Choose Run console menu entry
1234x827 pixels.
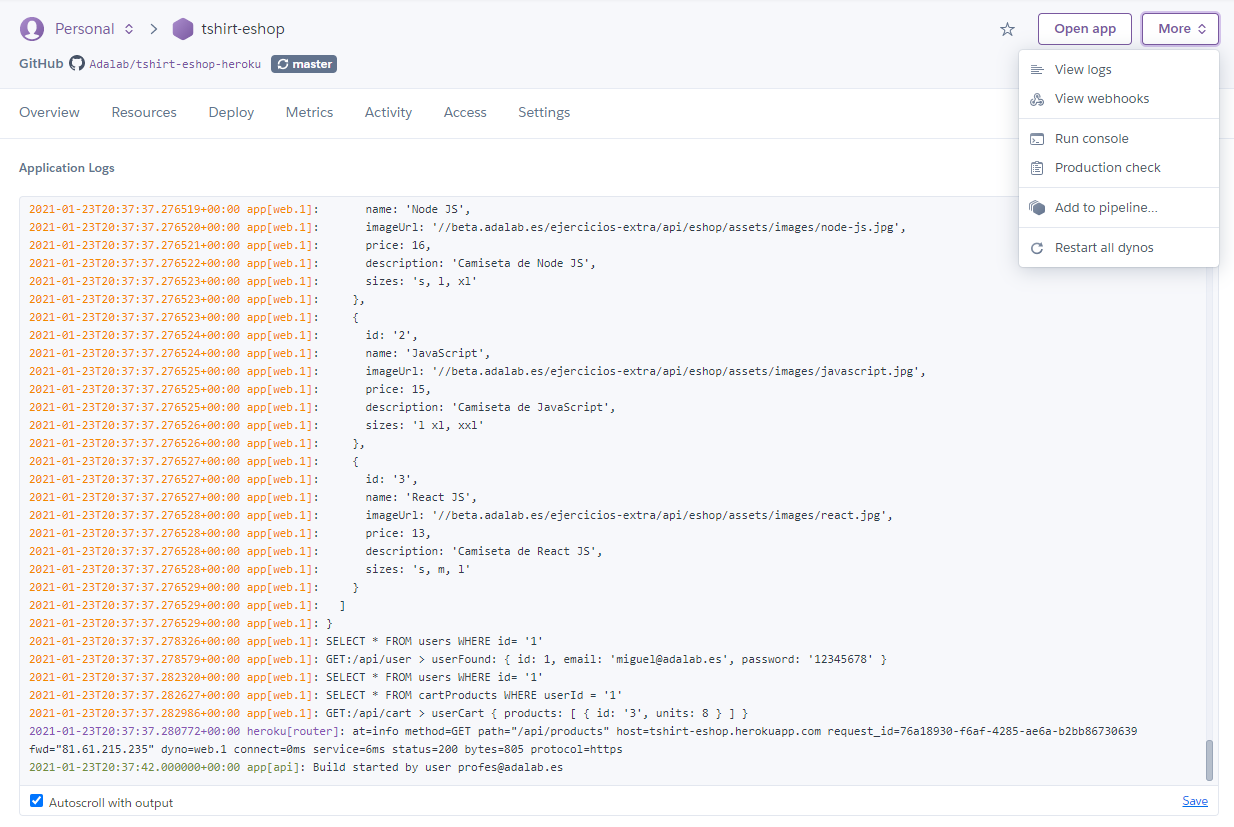(1118, 139)
